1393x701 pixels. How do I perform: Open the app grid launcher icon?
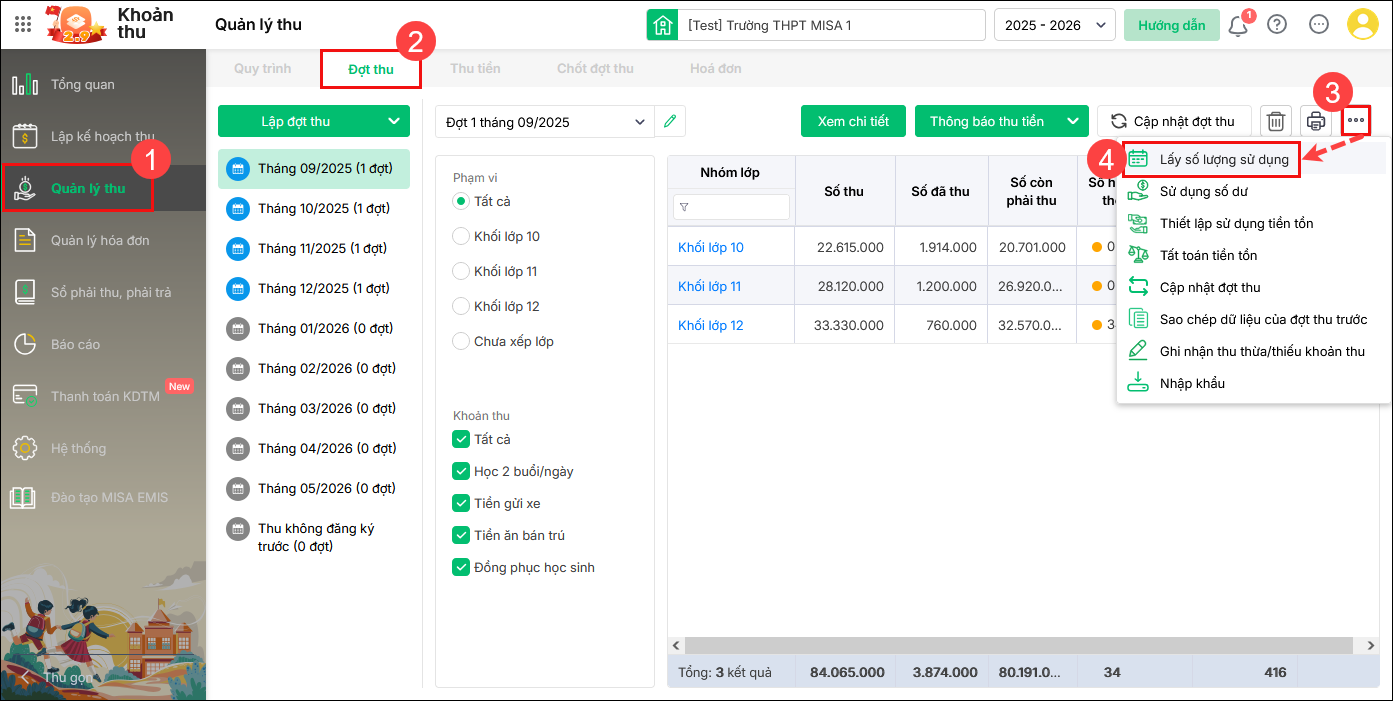click(x=23, y=25)
